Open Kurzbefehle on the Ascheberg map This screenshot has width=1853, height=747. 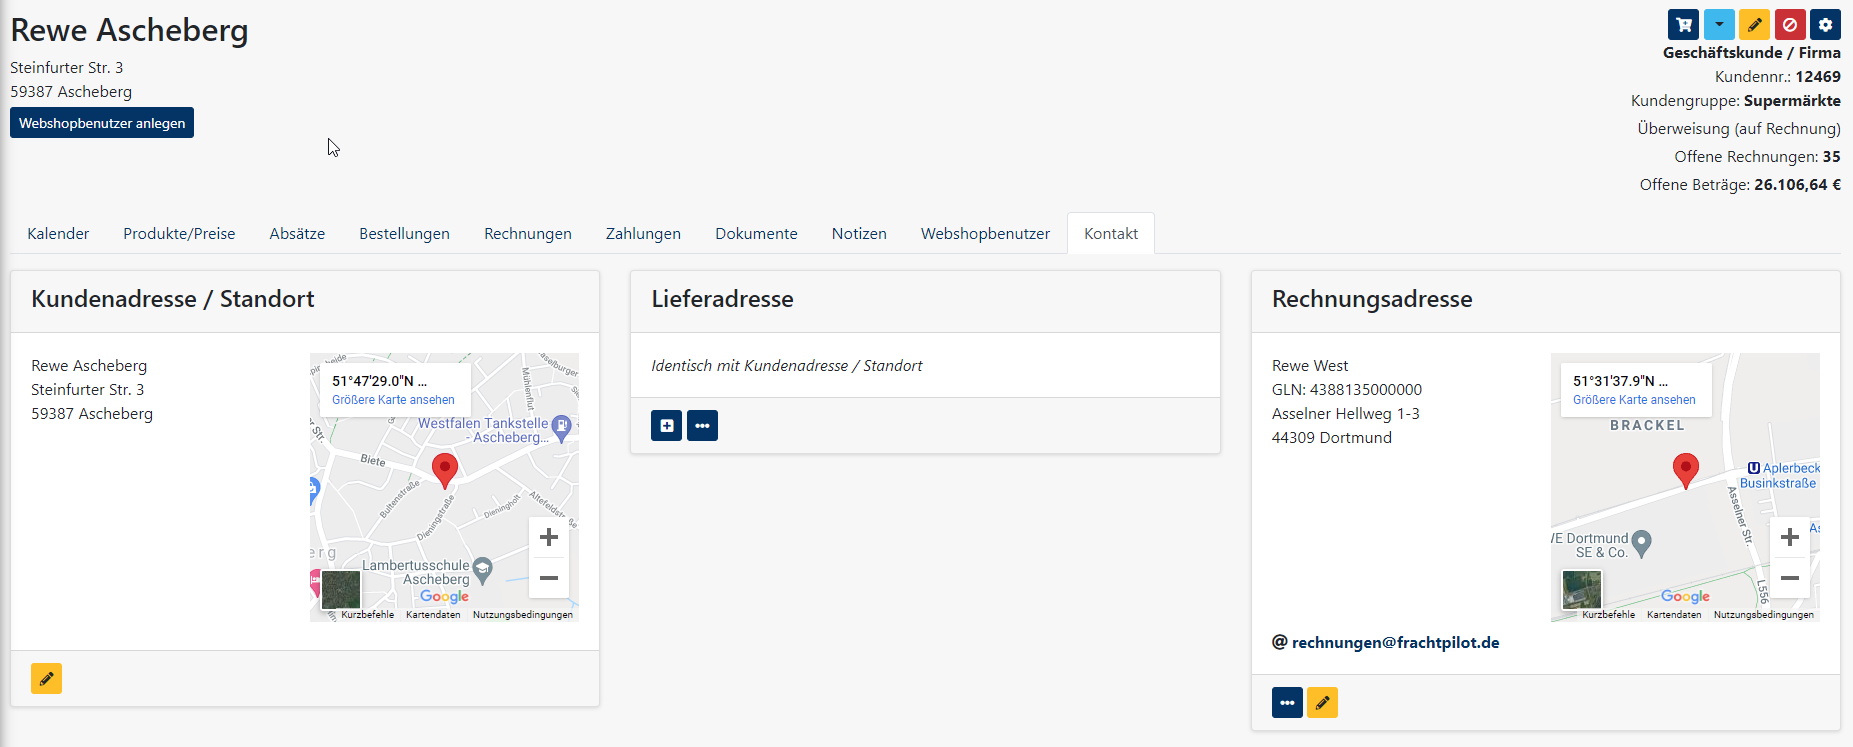tap(367, 615)
